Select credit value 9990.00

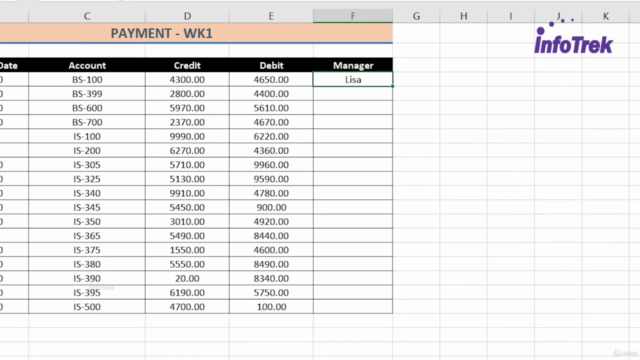pyautogui.click(x=187, y=136)
